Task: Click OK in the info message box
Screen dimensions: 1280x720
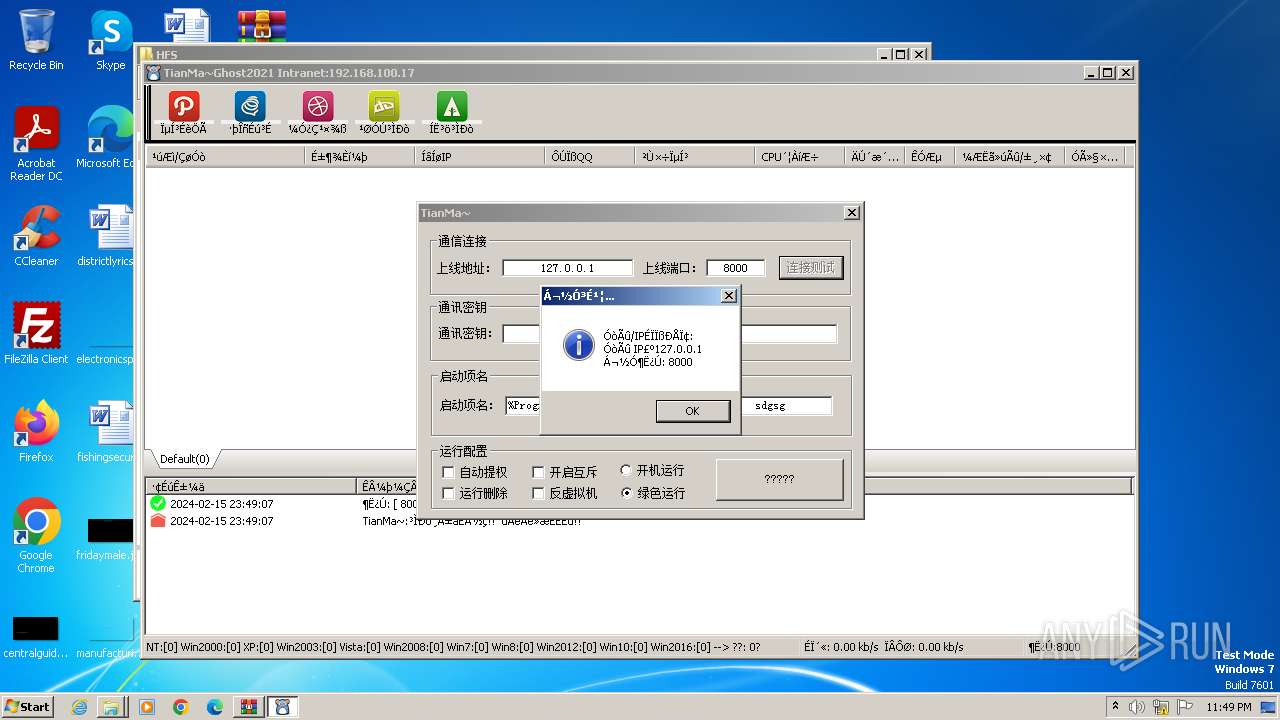Action: (692, 411)
